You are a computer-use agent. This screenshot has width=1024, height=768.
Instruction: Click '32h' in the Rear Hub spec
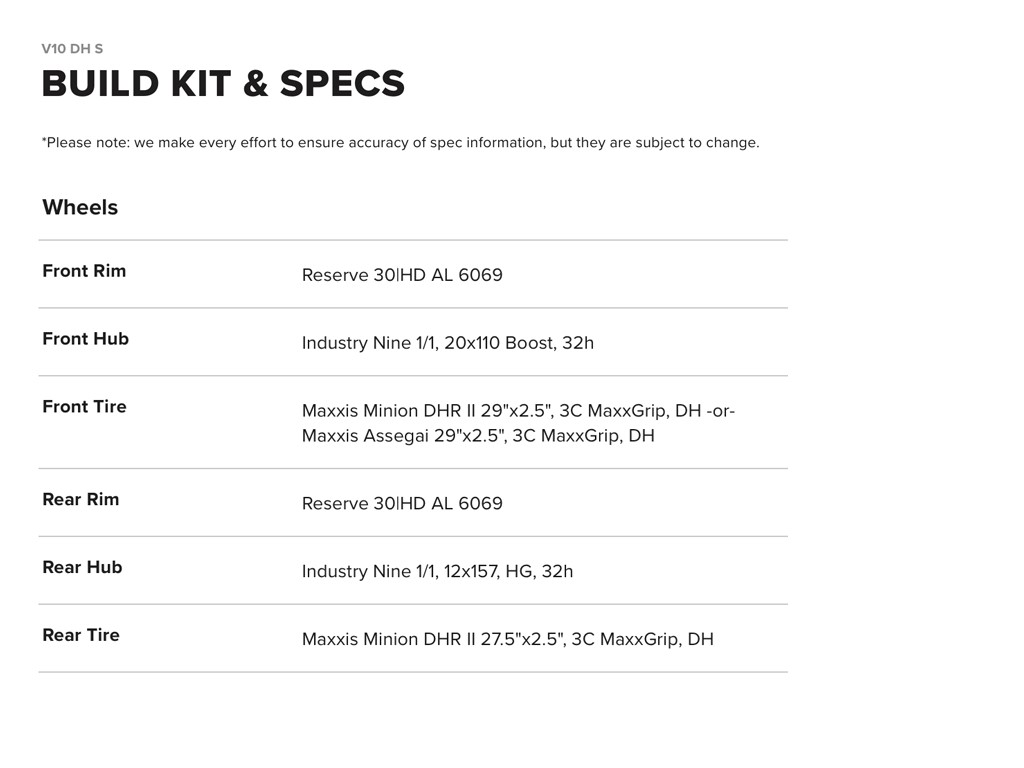pyautogui.click(x=557, y=572)
